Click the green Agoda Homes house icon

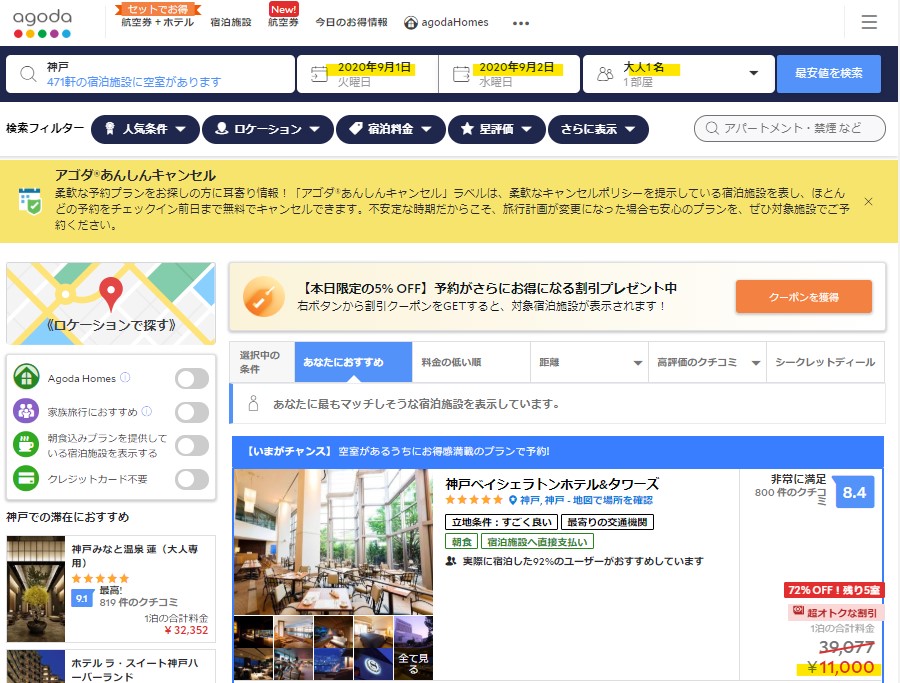pyautogui.click(x=26, y=377)
